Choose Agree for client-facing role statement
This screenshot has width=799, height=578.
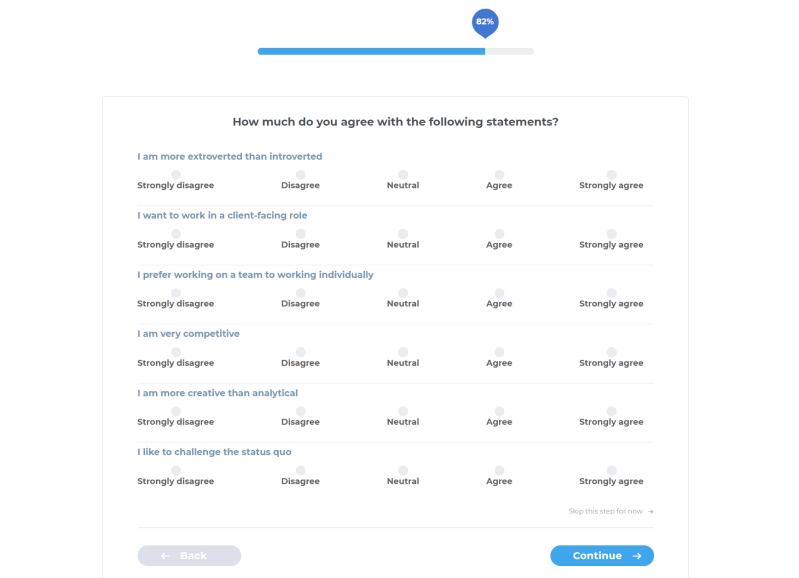[499, 234]
